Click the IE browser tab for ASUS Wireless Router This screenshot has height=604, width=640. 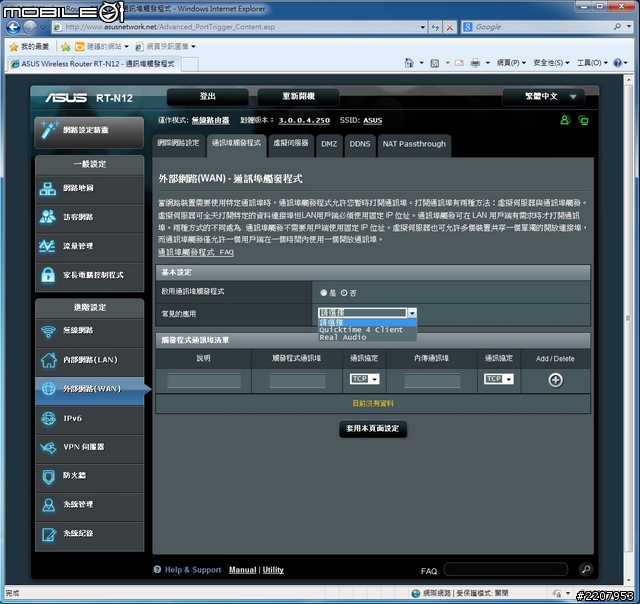pyautogui.click(x=94, y=64)
